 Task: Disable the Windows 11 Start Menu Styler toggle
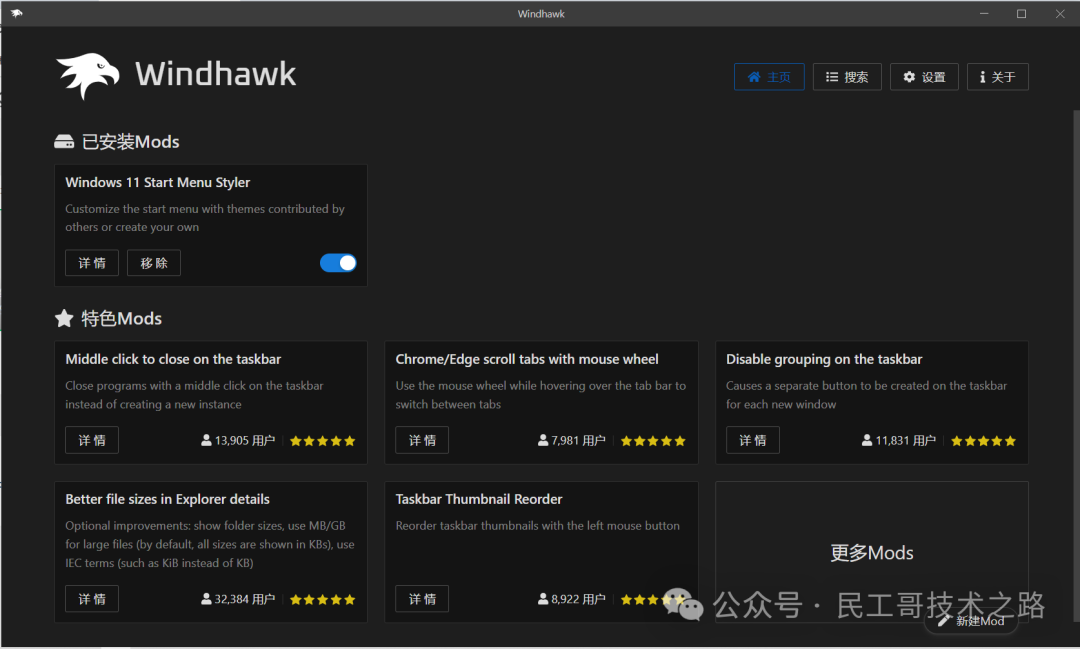pyautogui.click(x=338, y=262)
